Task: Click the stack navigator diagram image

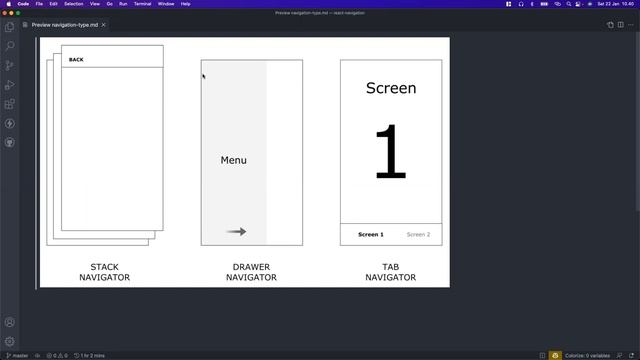Action: pyautogui.click(x=105, y=145)
